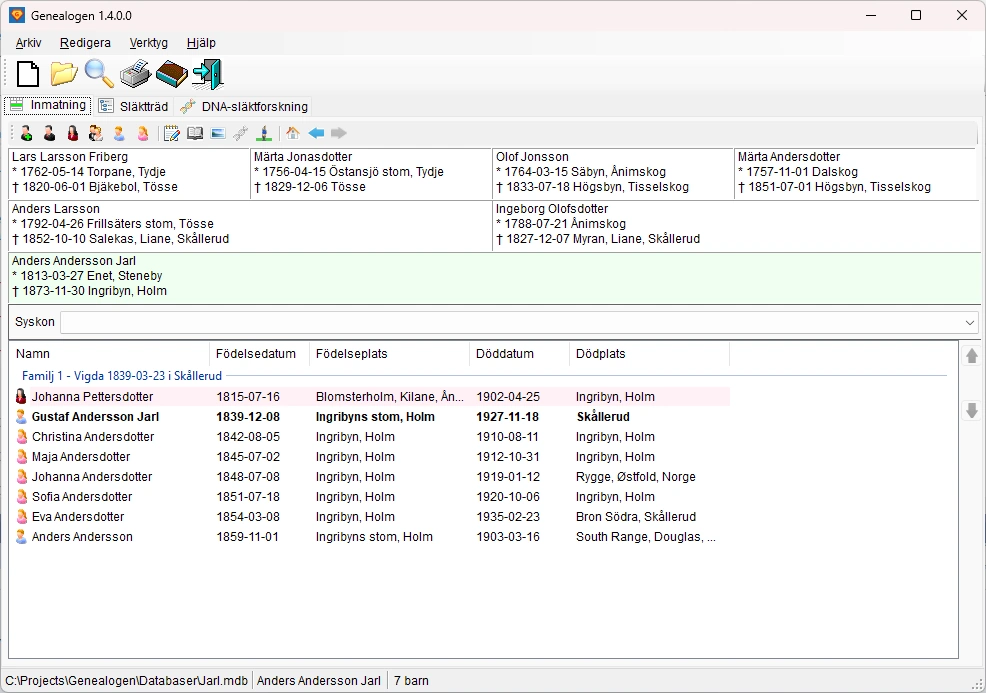Open a database with the folder icon
The image size is (986, 693).
point(64,74)
